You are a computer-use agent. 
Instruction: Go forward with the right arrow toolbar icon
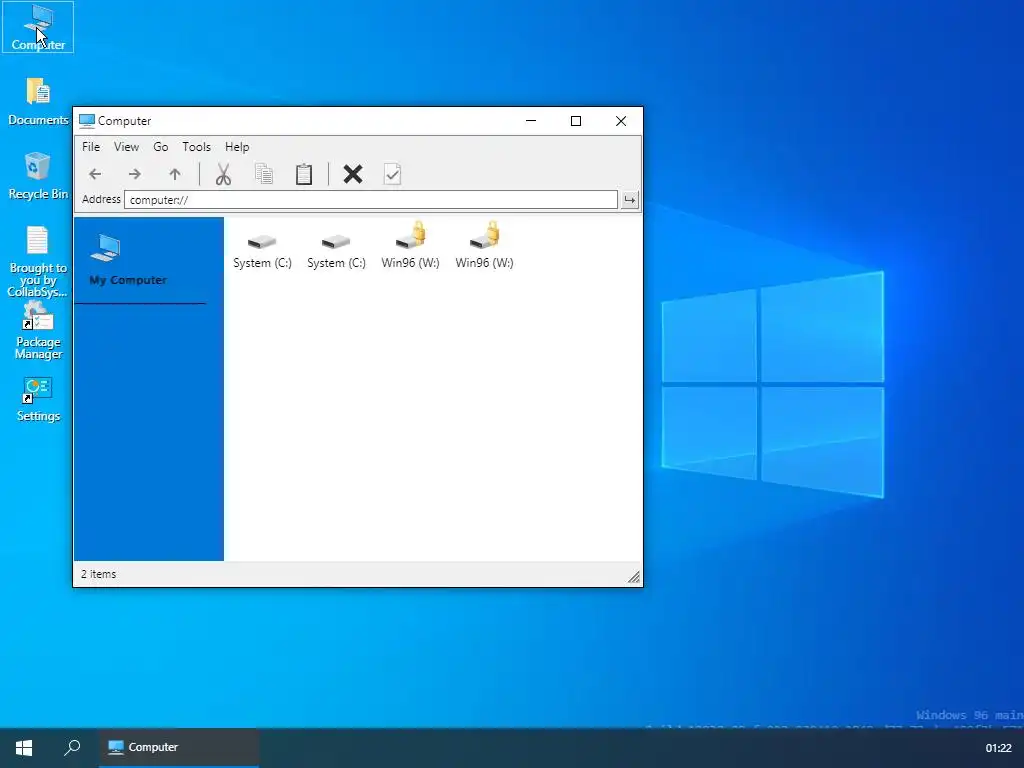click(x=135, y=174)
